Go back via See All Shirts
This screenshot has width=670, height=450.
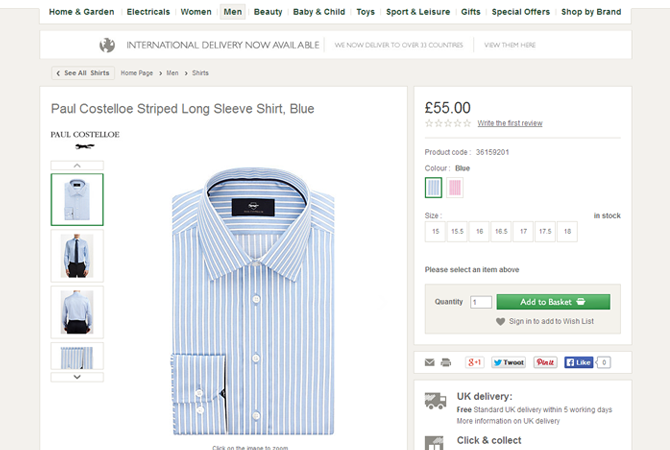pyautogui.click(x=83, y=73)
